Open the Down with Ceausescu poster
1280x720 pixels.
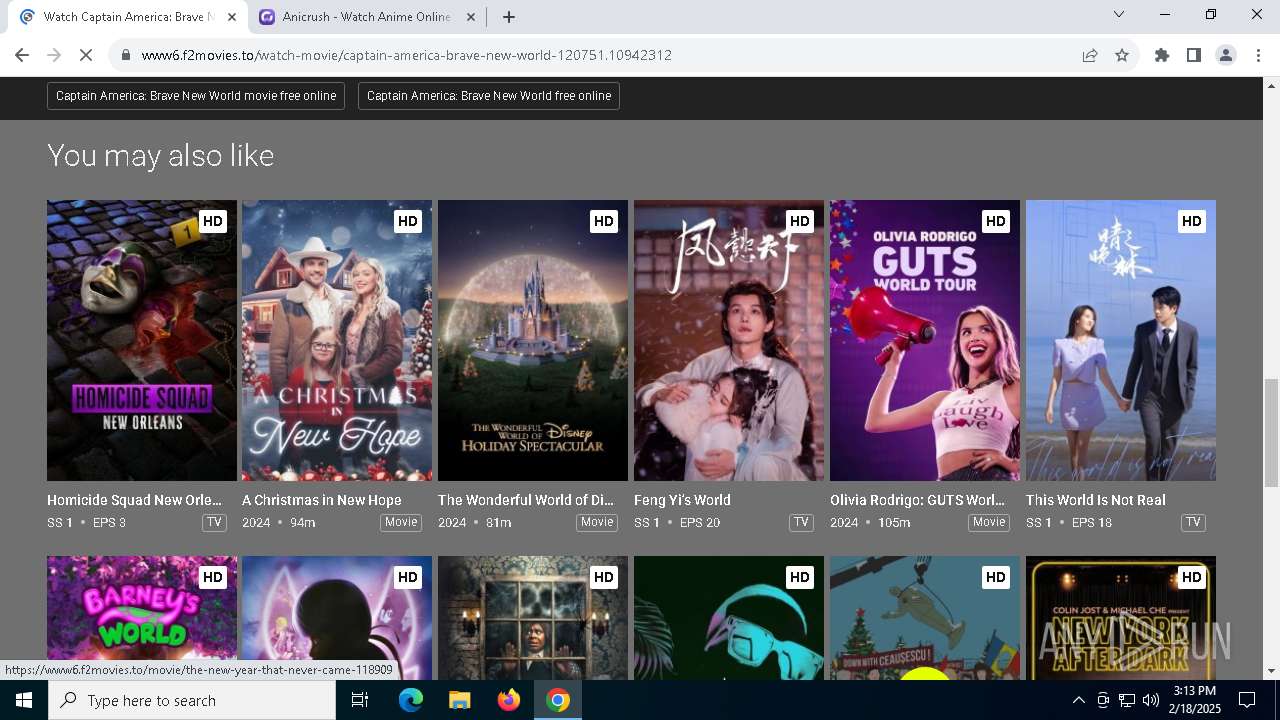925,617
